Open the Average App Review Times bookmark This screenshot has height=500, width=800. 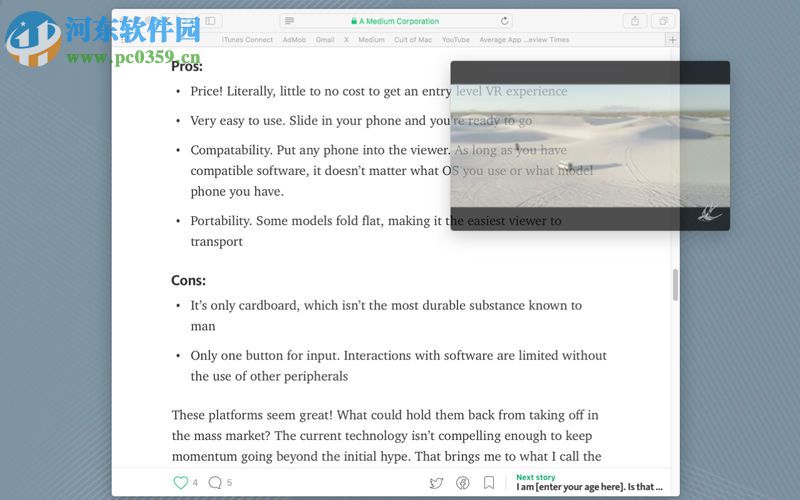point(524,40)
